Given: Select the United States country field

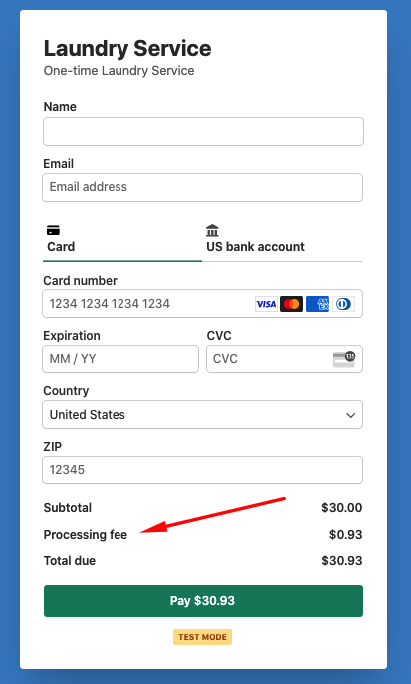Looking at the screenshot, I should point(202,414).
